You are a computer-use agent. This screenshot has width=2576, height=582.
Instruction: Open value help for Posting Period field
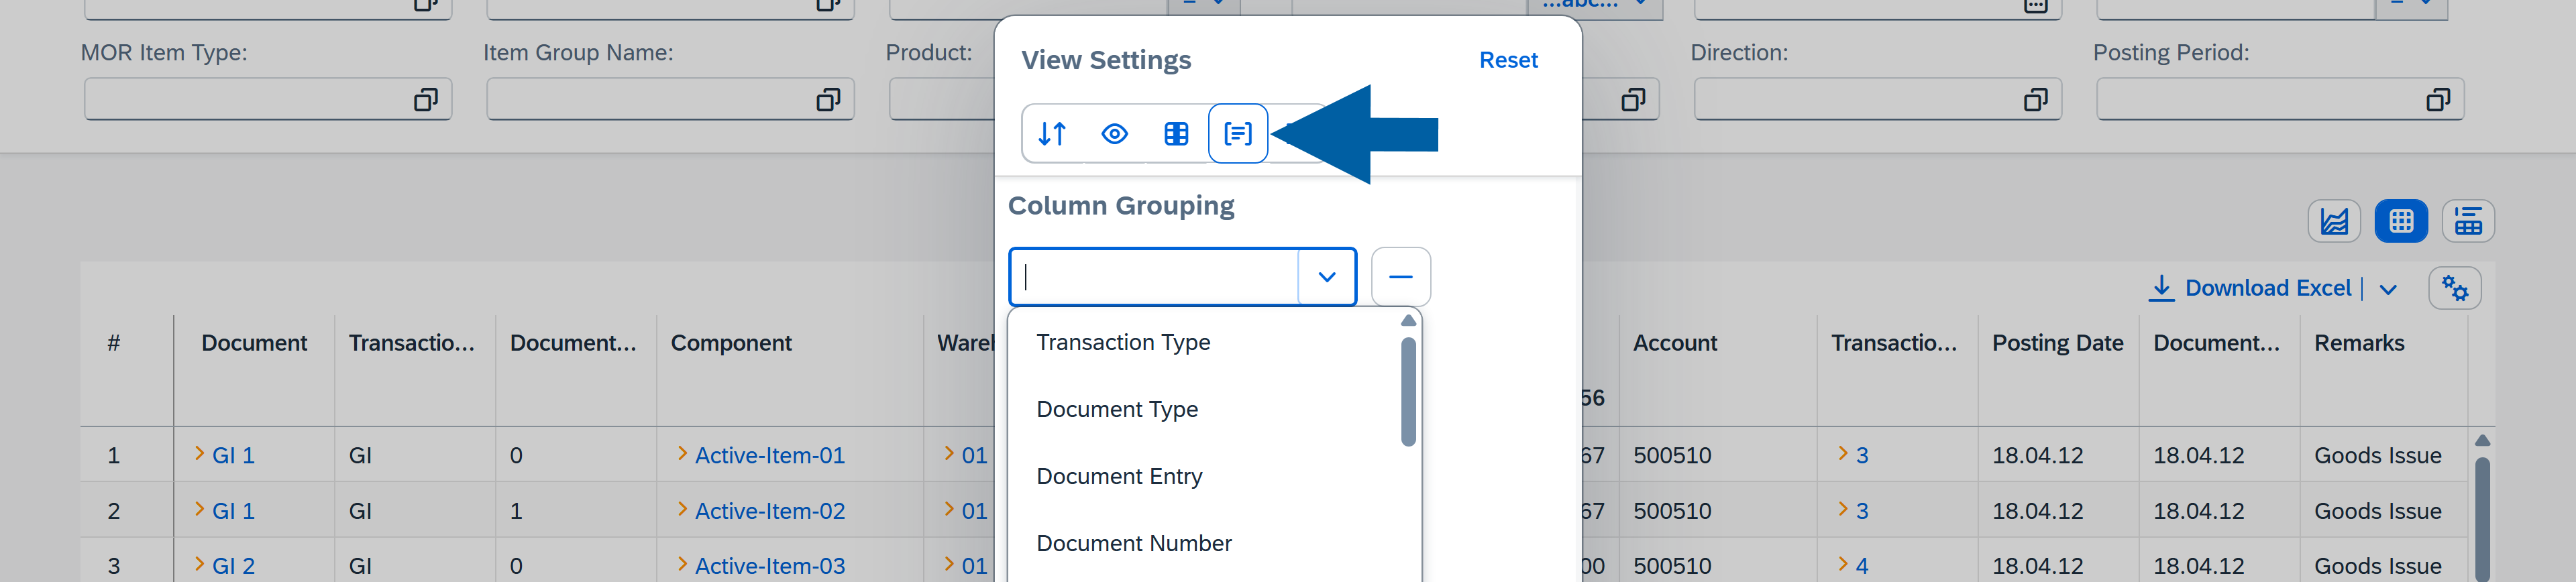point(2438,99)
